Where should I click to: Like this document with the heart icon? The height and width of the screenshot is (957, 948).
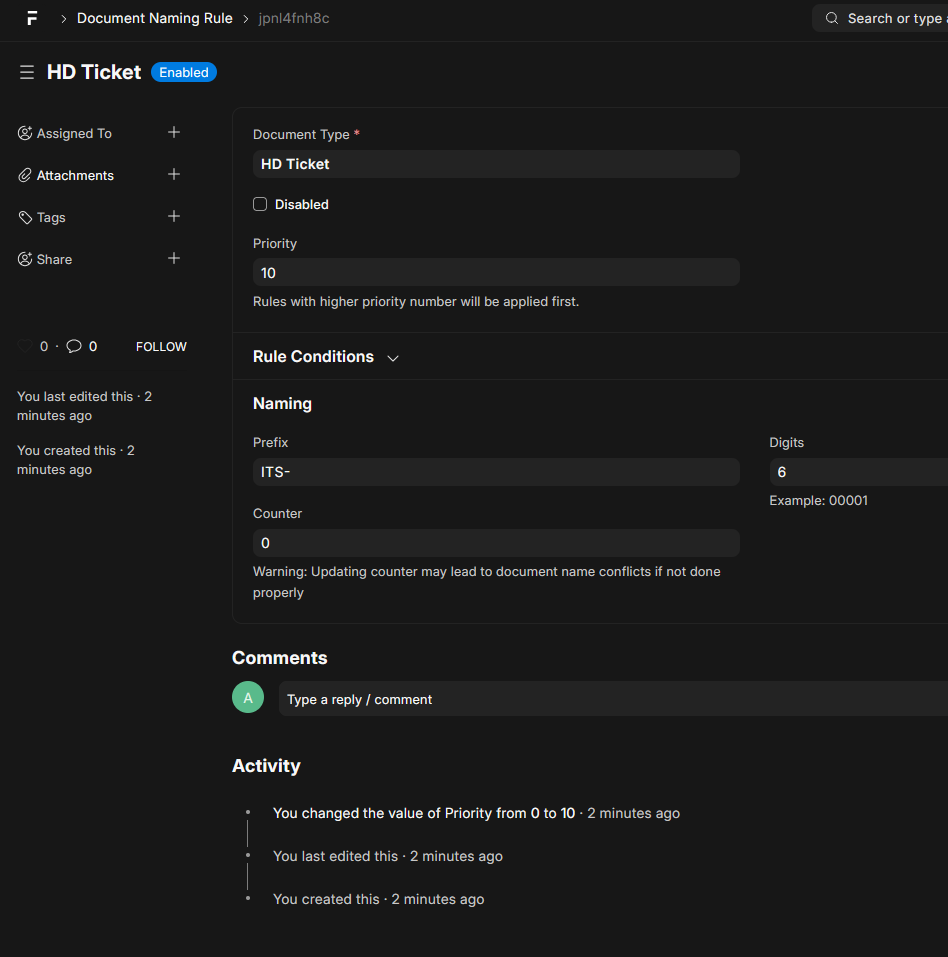[x=26, y=346]
